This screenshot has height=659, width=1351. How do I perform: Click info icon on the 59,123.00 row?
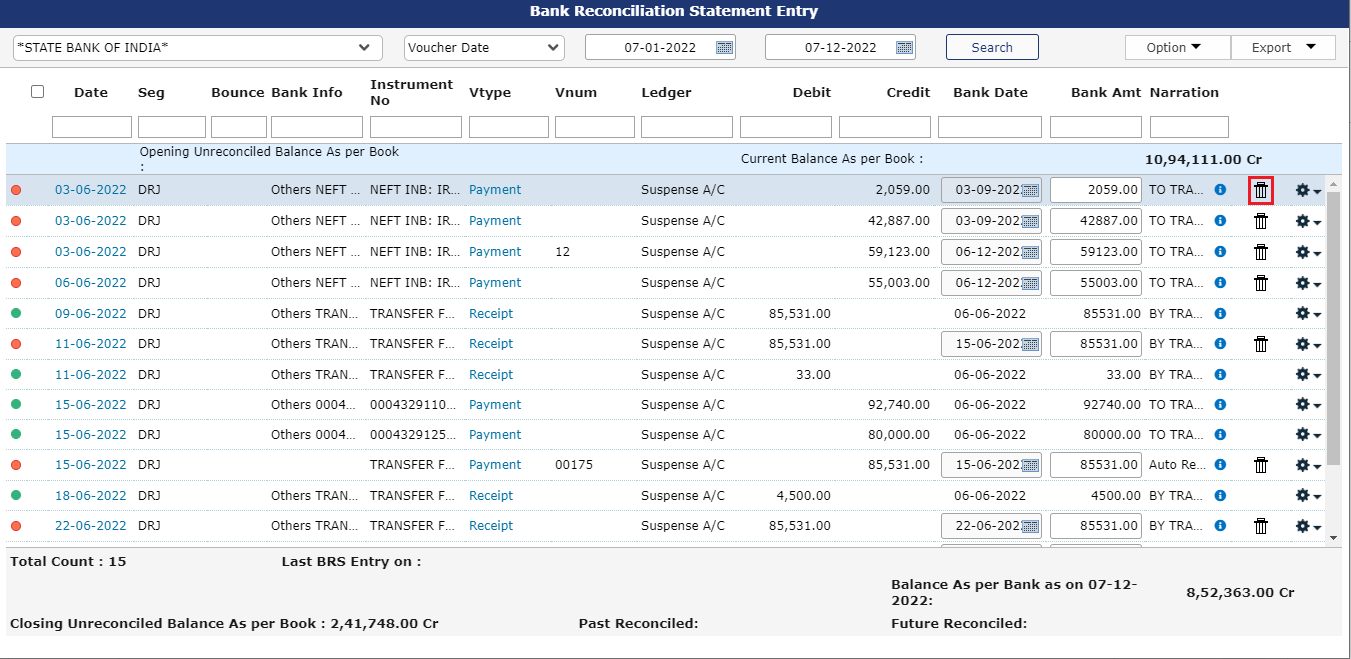coord(1220,252)
